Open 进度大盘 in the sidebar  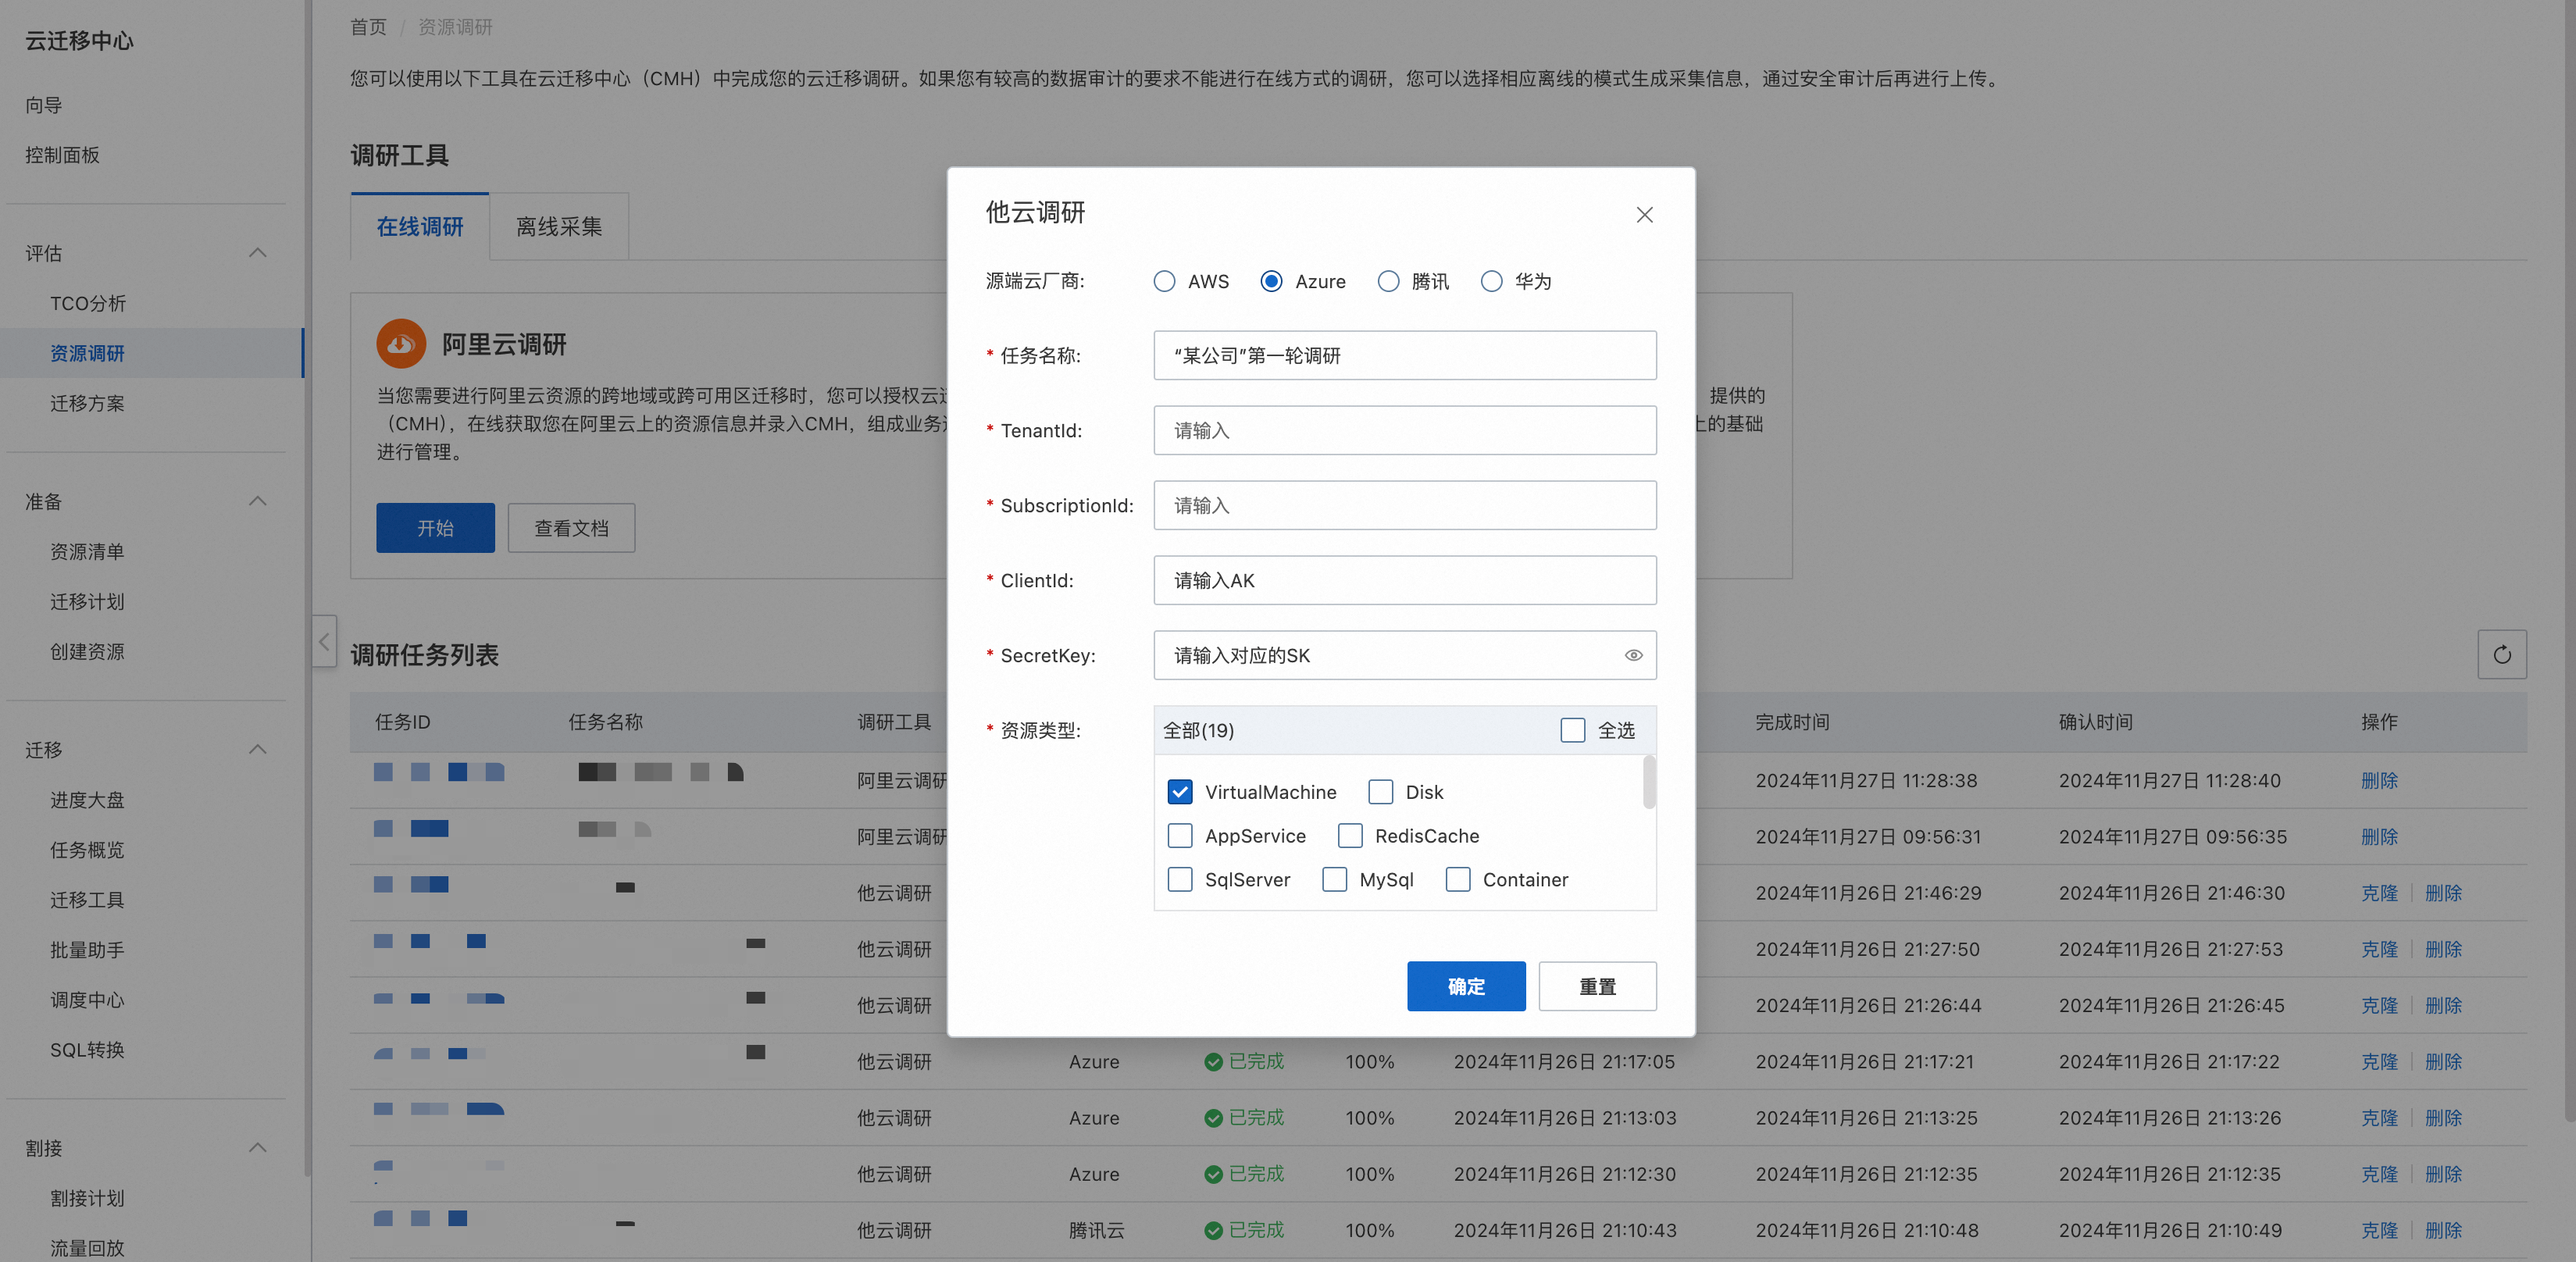tap(88, 799)
